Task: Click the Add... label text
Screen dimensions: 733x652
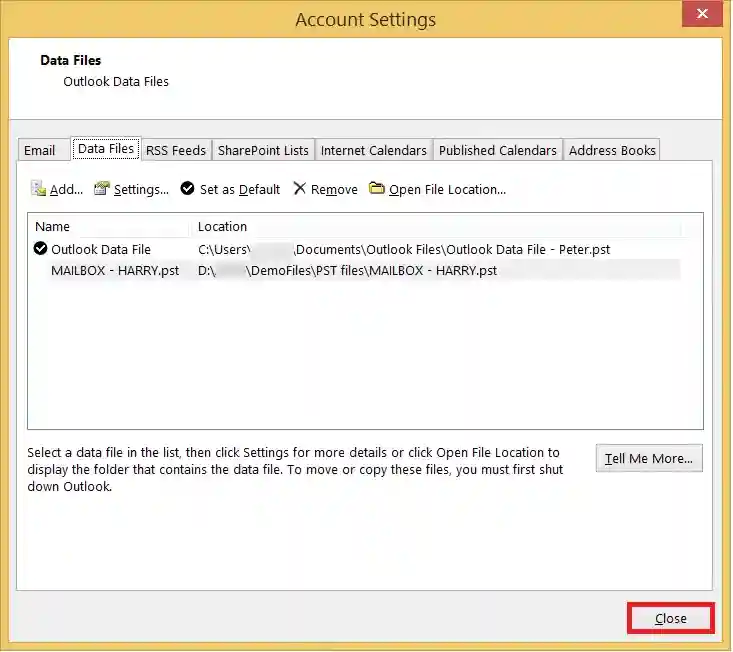Action: tap(66, 190)
